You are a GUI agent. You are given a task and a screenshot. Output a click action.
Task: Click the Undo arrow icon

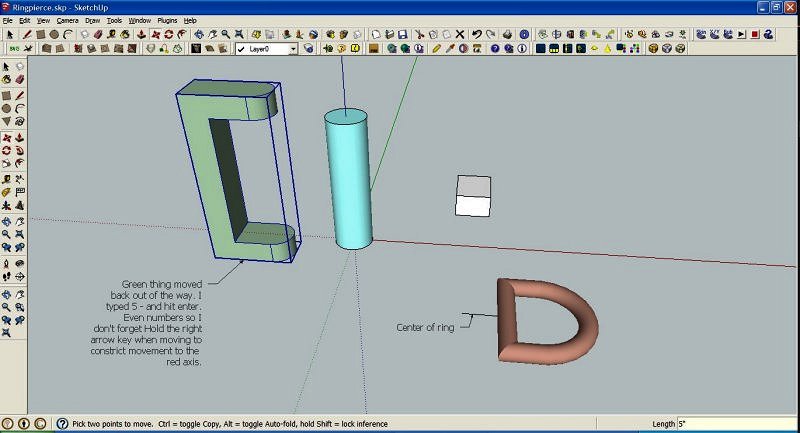(477, 34)
